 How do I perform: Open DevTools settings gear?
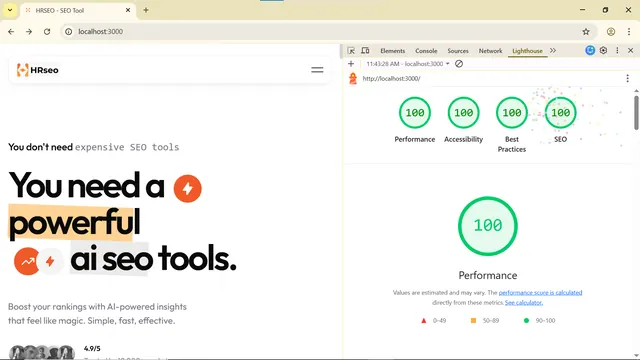tap(603, 50)
